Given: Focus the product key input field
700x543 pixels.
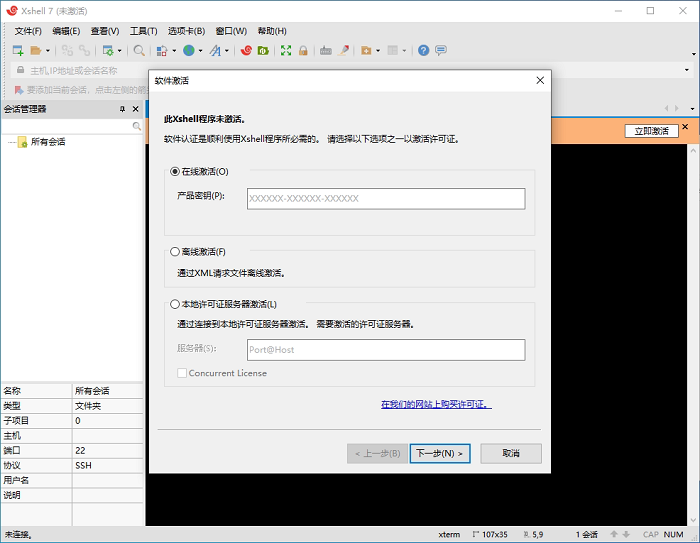Looking at the screenshot, I should tap(386, 199).
